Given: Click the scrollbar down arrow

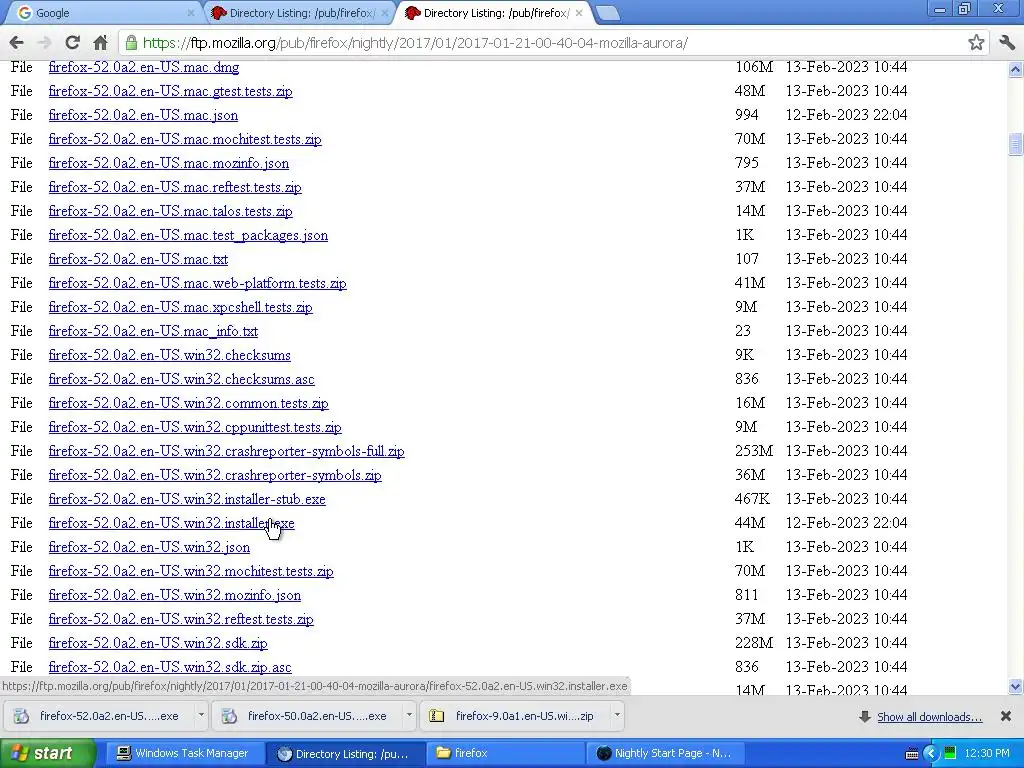Looking at the screenshot, I should [x=1015, y=686].
